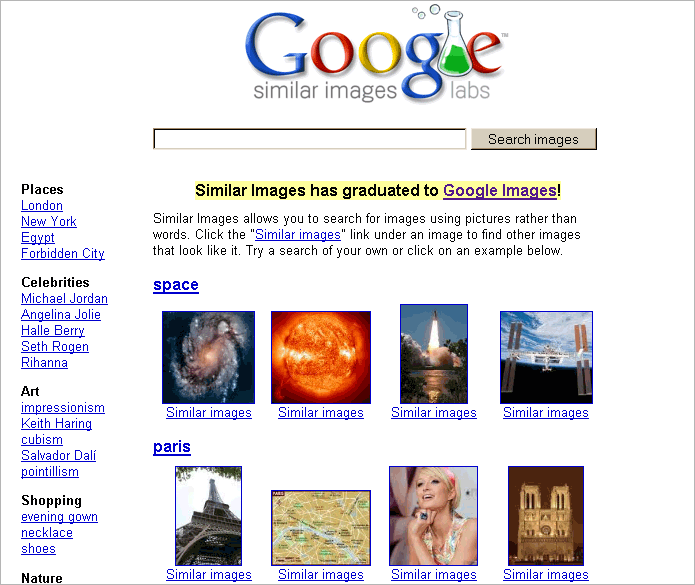The height and width of the screenshot is (585, 695).
Task: Open the Forbidden City link
Action: 63,254
